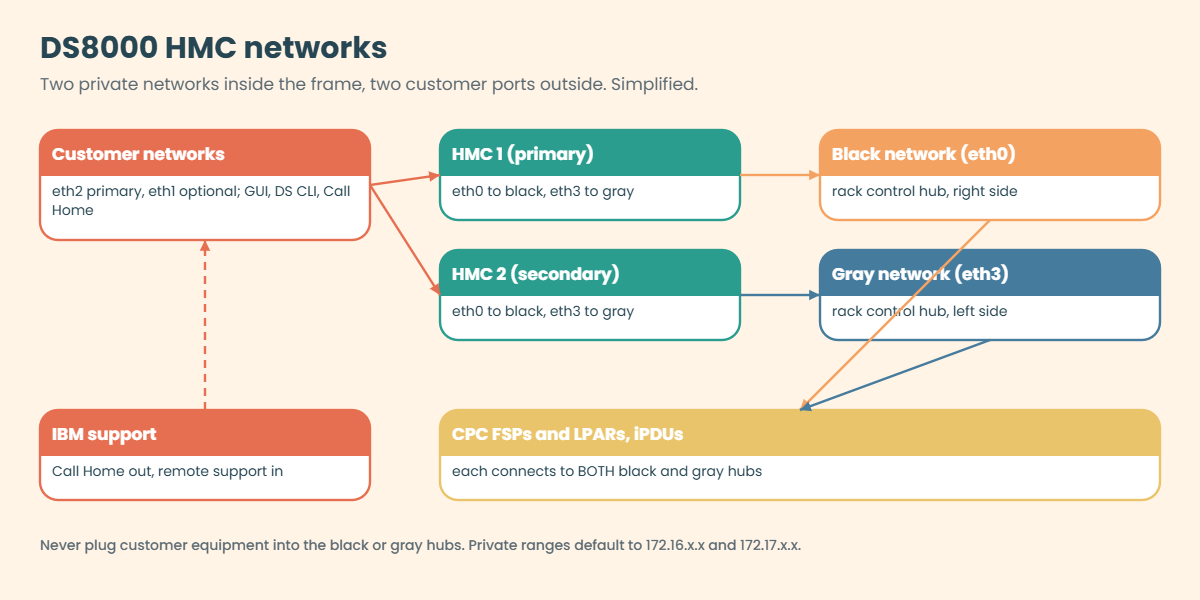
Task: Select 'rack control hub, left side' text
Action: (x=920, y=311)
